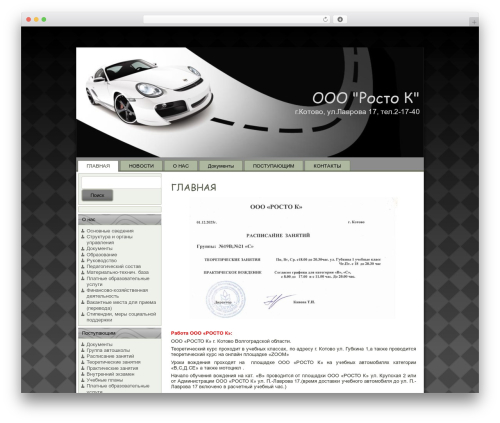Go to the О НАС tab
The height and width of the screenshot is (423, 500).
point(181,166)
